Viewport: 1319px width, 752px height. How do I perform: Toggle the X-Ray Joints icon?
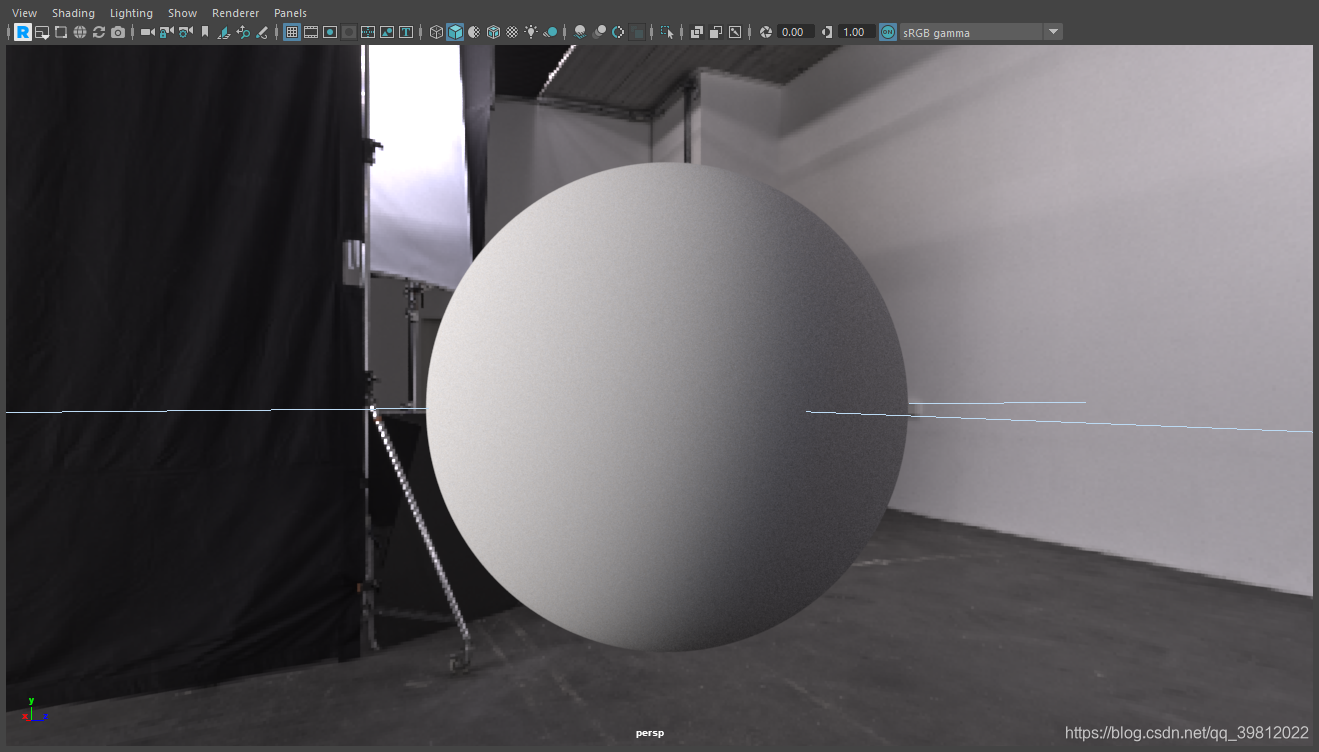(x=735, y=32)
